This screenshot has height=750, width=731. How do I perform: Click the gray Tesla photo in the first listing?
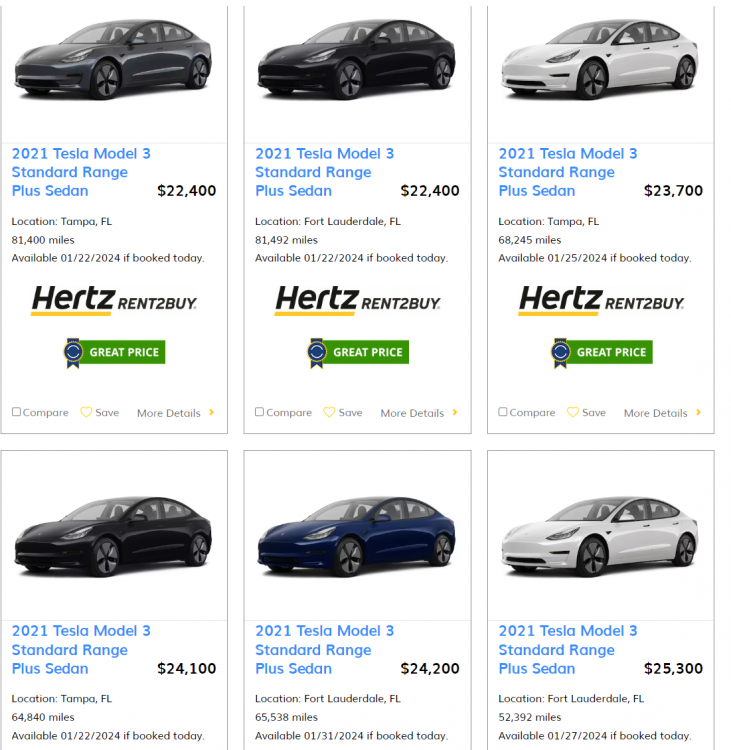(114, 62)
